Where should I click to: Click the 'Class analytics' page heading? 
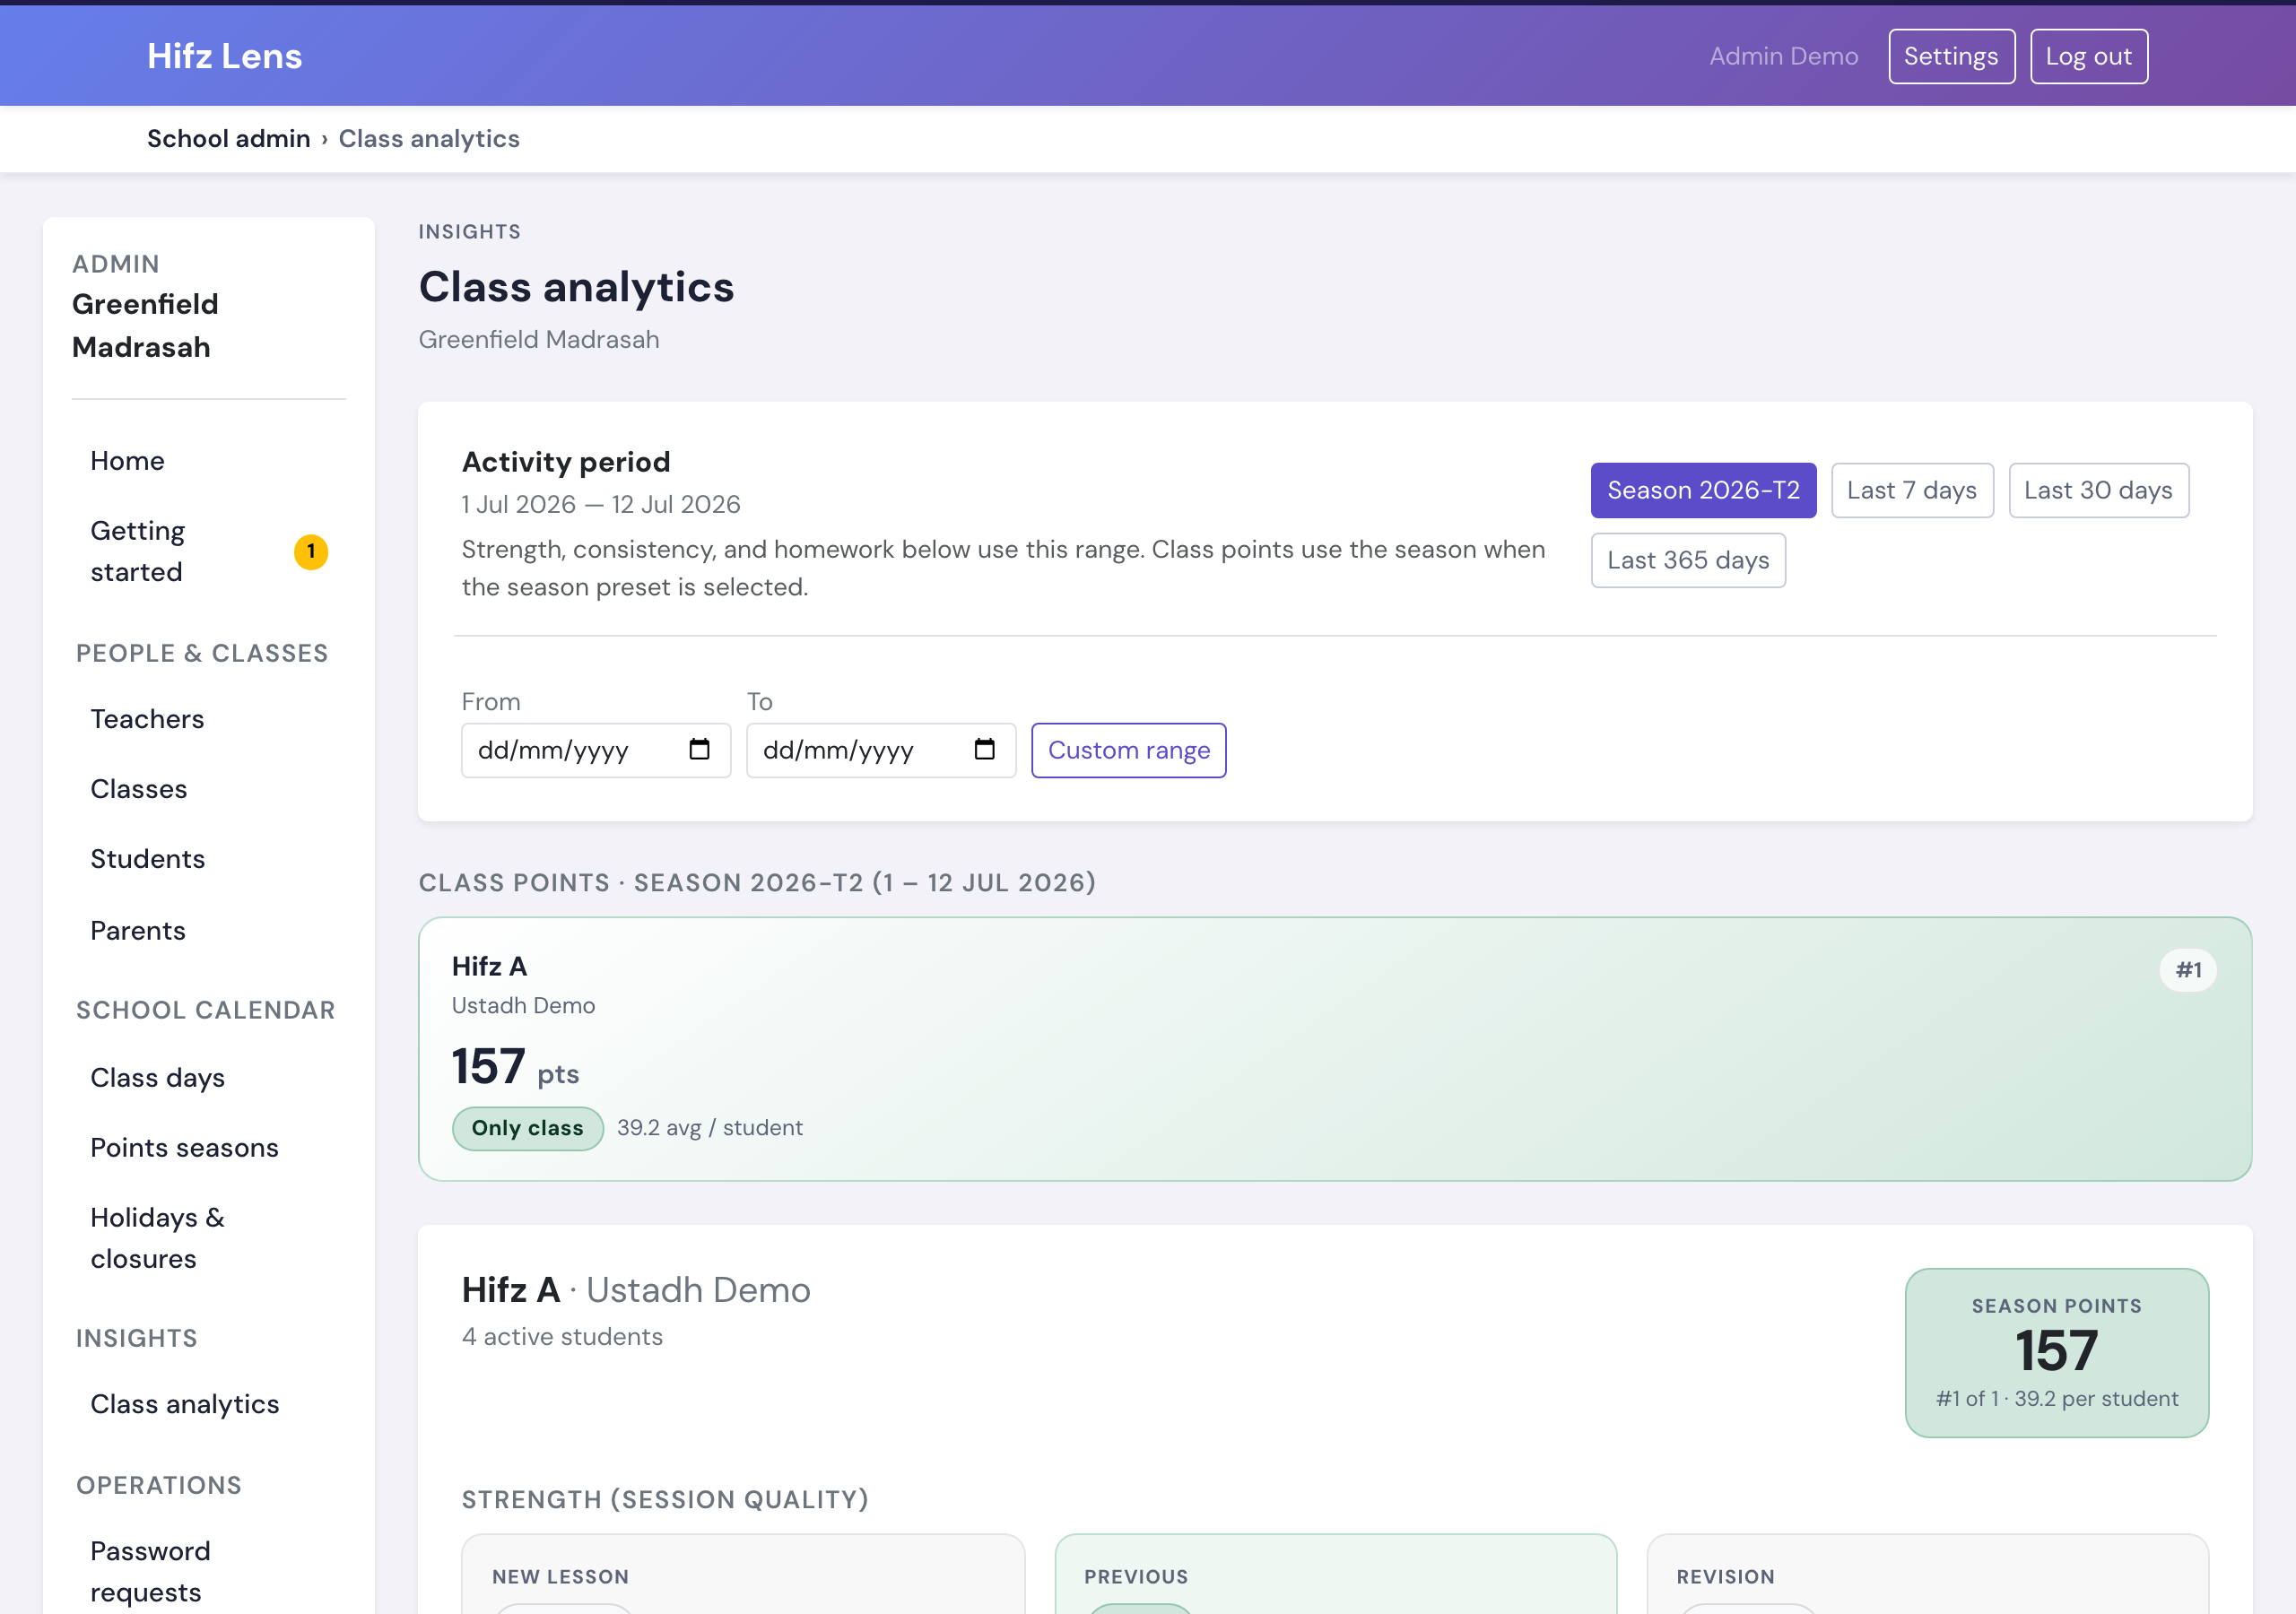[x=576, y=287]
